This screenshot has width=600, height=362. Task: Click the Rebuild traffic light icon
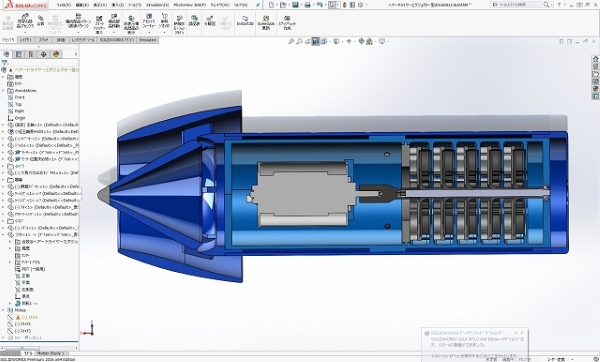point(345,5)
